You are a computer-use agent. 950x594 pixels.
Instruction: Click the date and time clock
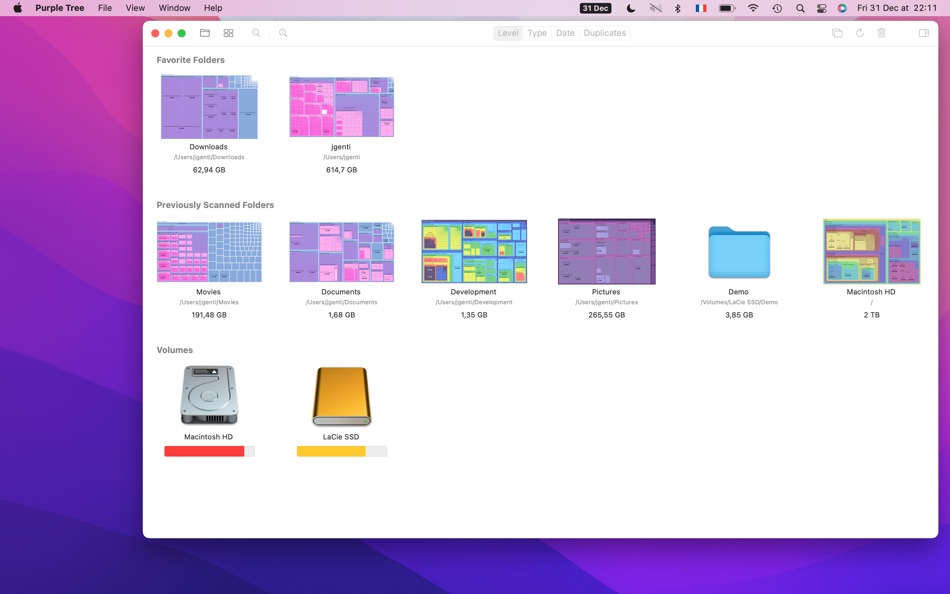pyautogui.click(x=897, y=8)
